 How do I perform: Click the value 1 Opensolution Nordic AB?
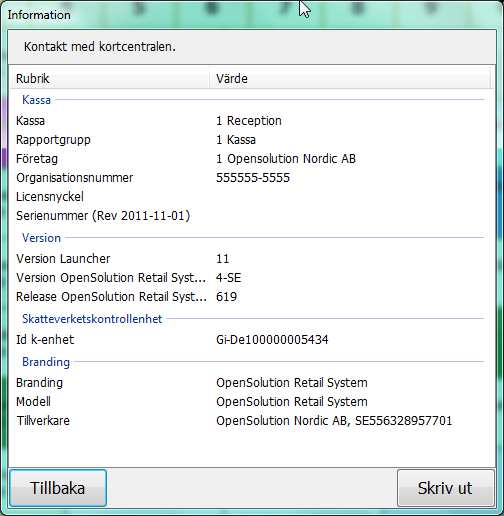[286, 159]
